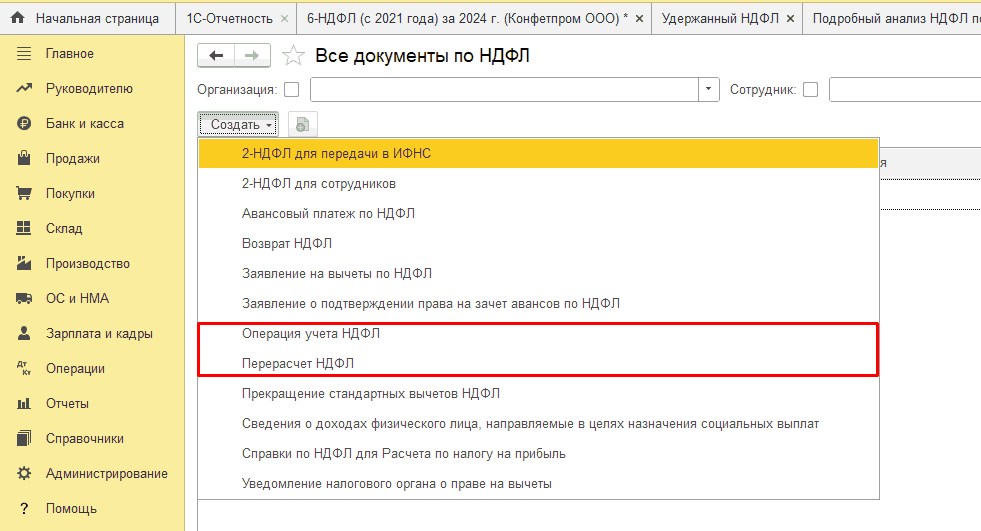Choose Перерасчет НДФЛ entry
This screenshot has height=531, width=981.
[x=539, y=363]
